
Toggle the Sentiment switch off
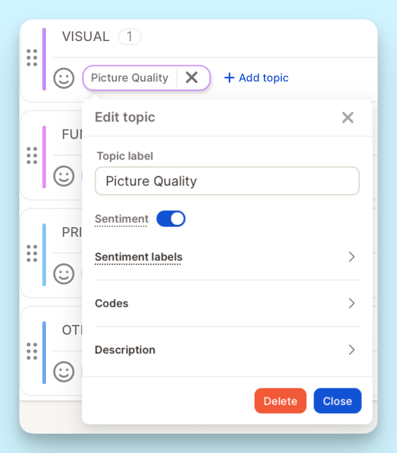171,219
